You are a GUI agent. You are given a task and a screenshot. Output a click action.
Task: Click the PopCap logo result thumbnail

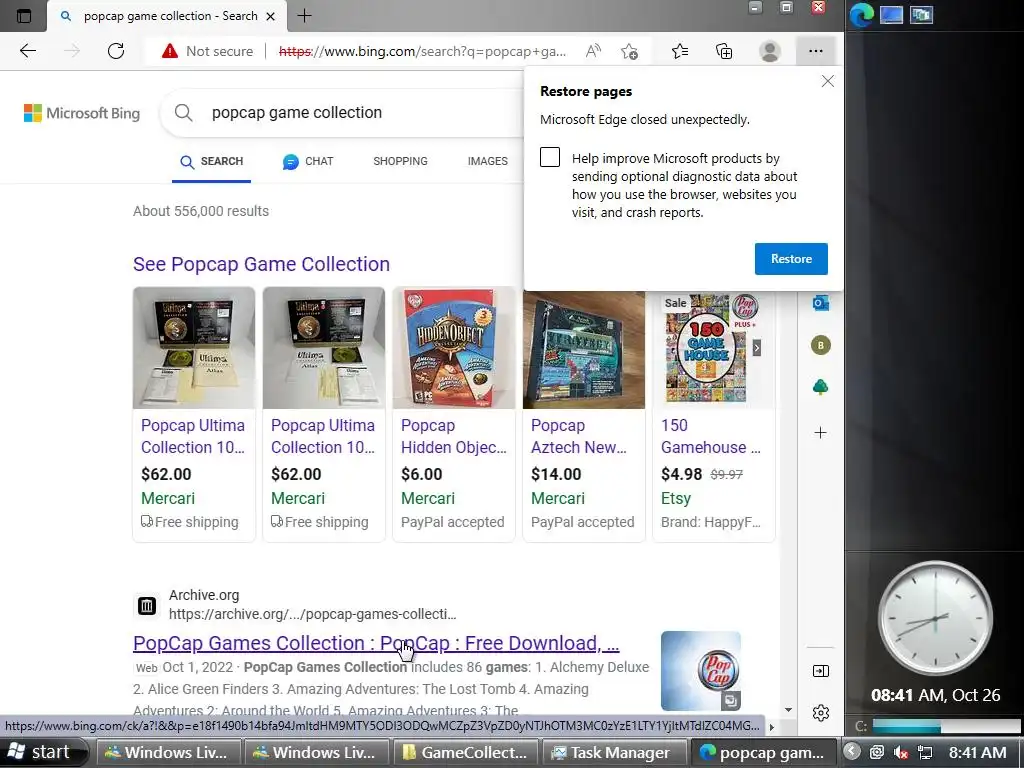coord(701,671)
